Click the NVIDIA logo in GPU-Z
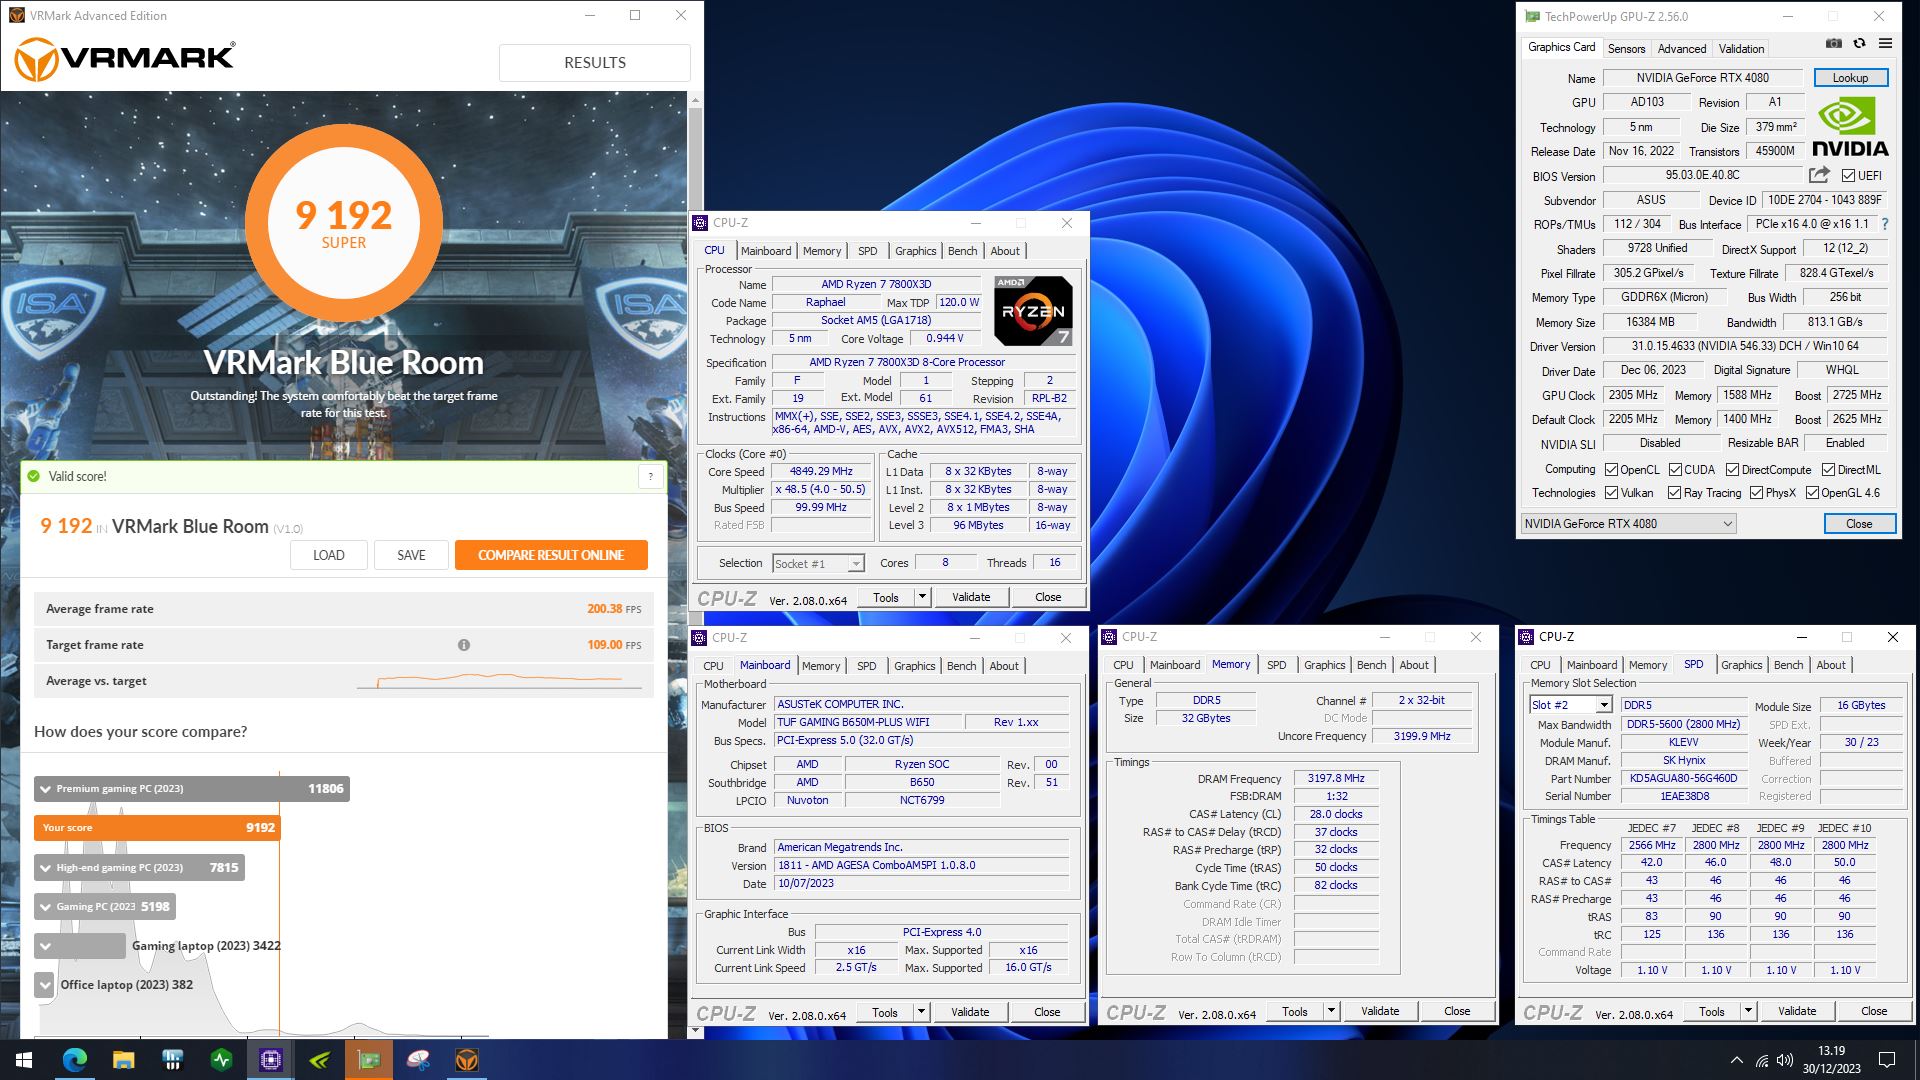Viewport: 1920px width, 1080px height. click(1849, 128)
